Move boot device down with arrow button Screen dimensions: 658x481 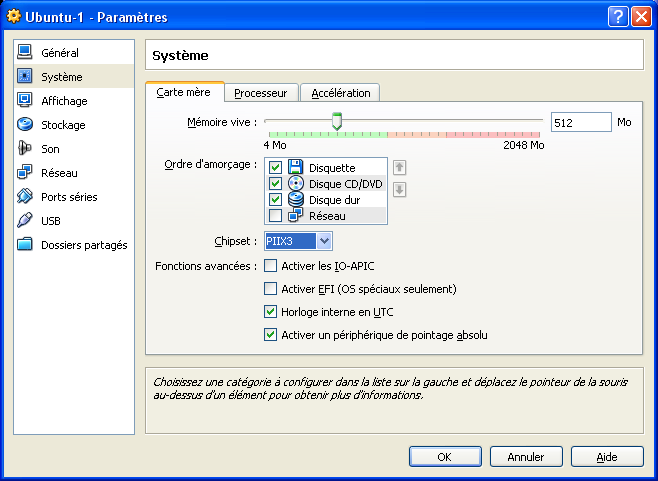[400, 189]
